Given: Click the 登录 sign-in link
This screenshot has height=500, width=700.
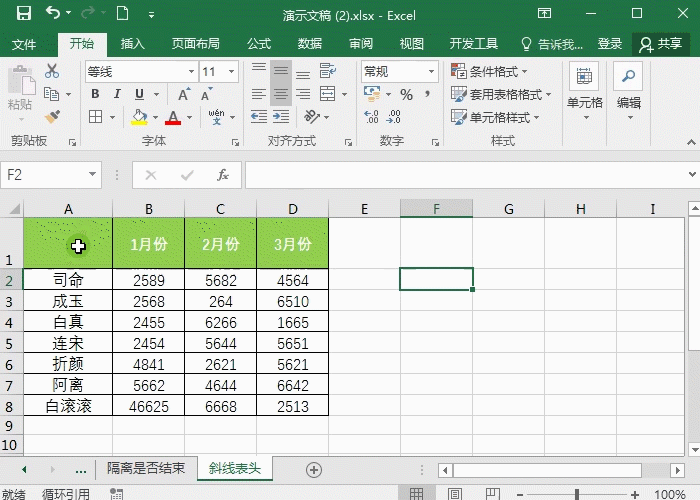Looking at the screenshot, I should pyautogui.click(x=610, y=44).
